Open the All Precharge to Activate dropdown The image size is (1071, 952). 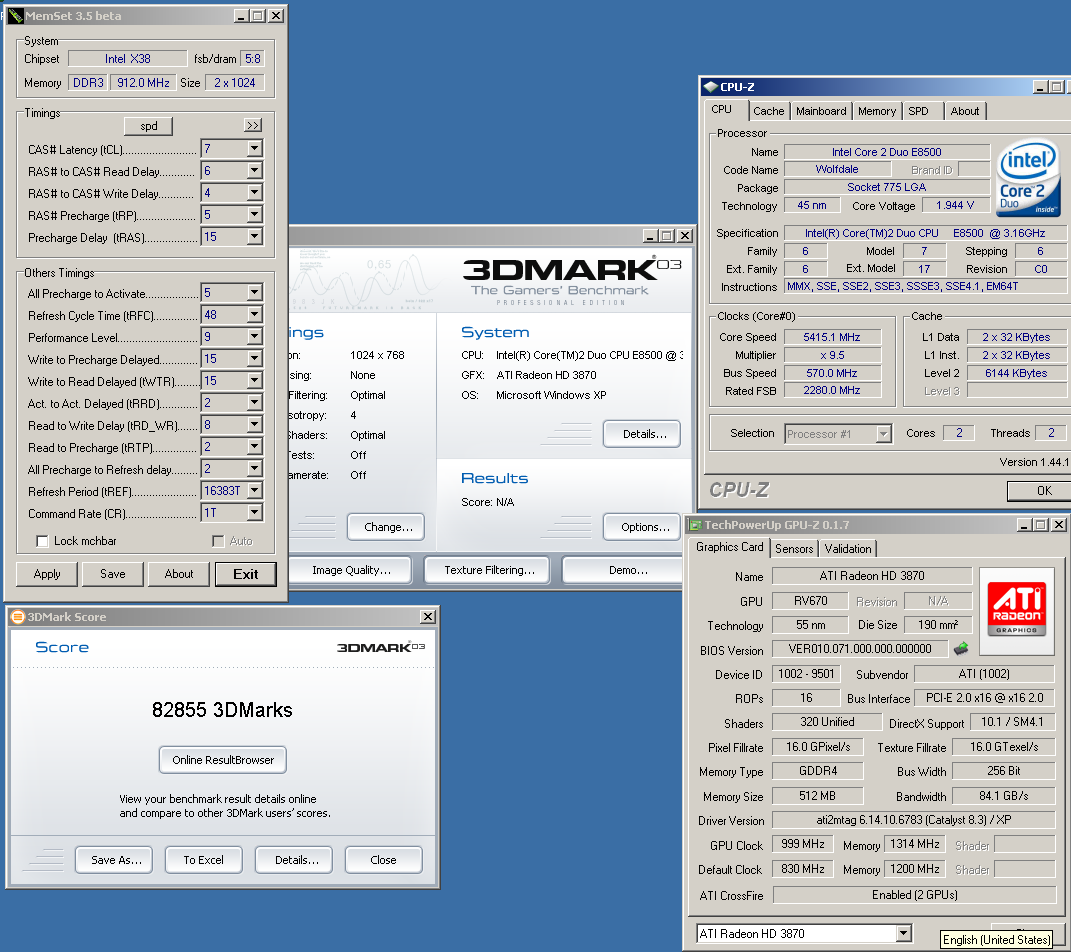(x=254, y=292)
